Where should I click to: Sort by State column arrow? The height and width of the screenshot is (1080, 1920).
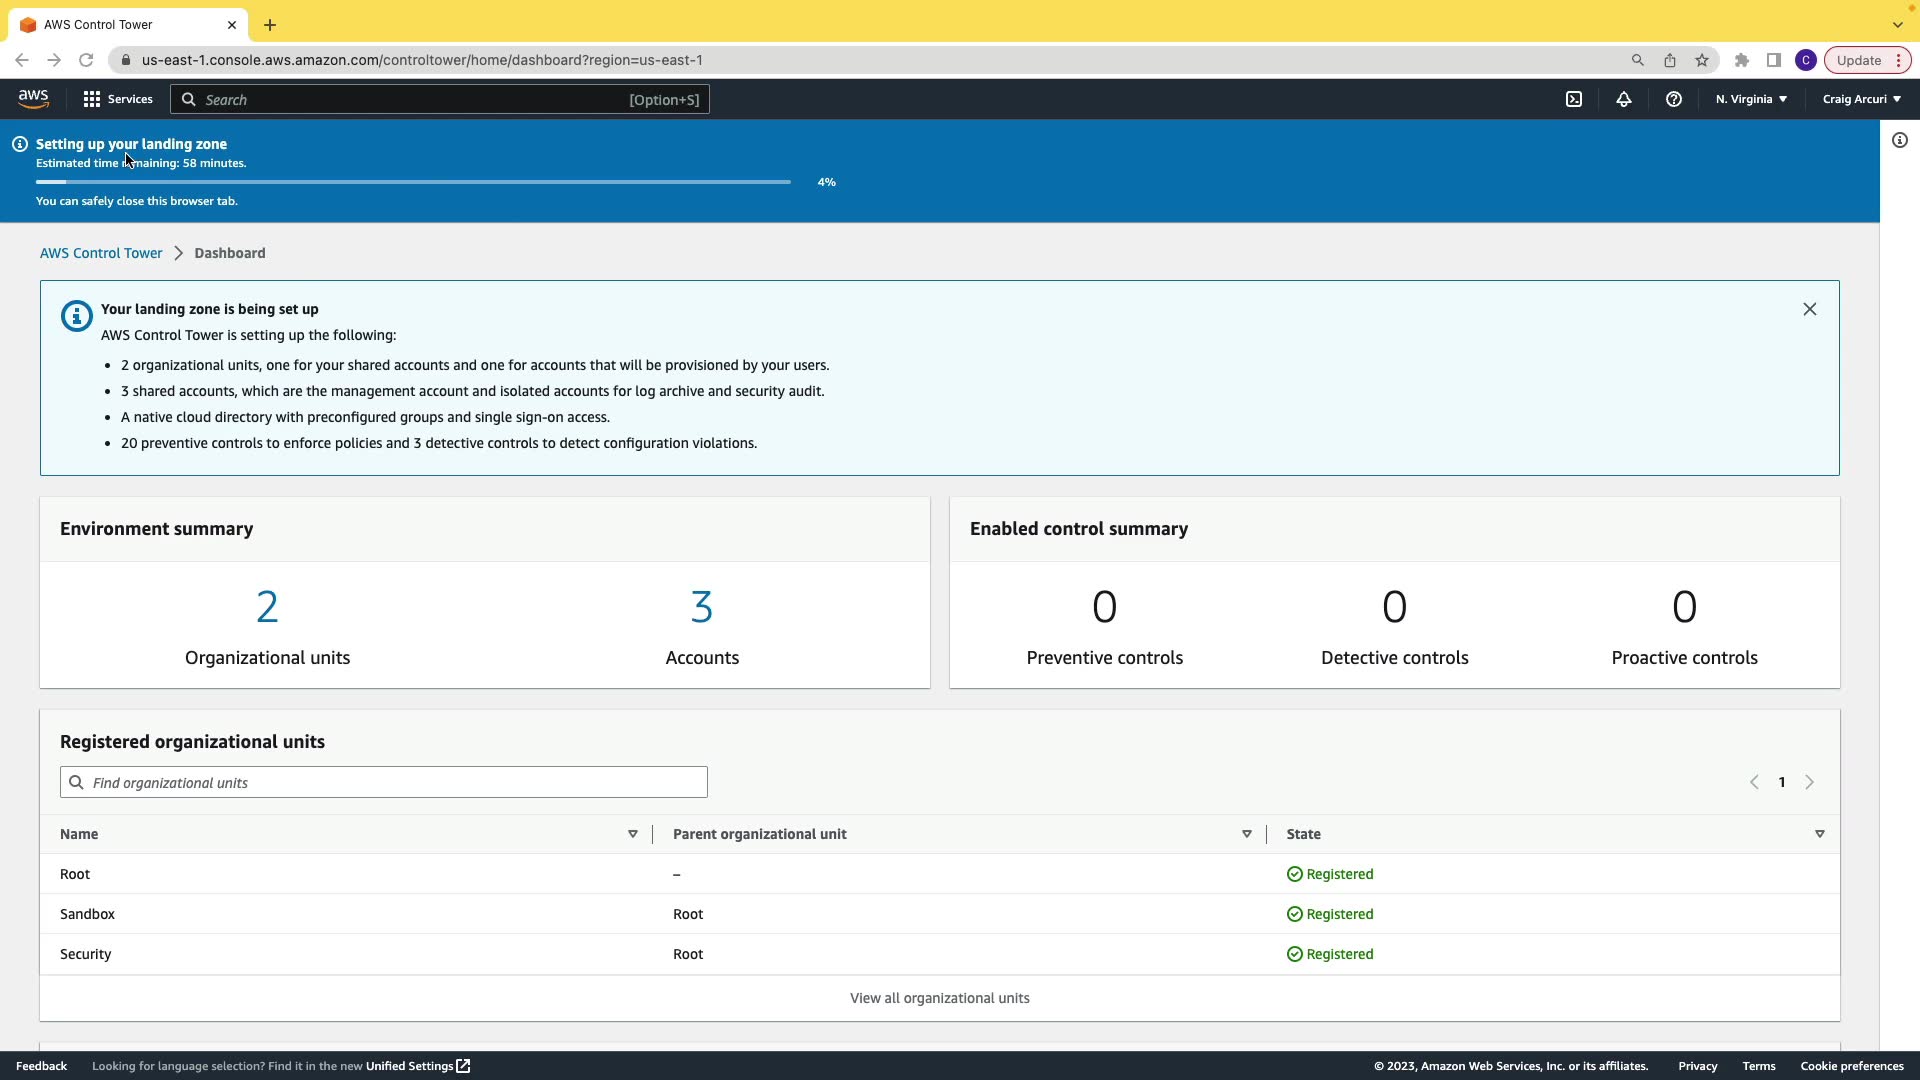(1820, 834)
